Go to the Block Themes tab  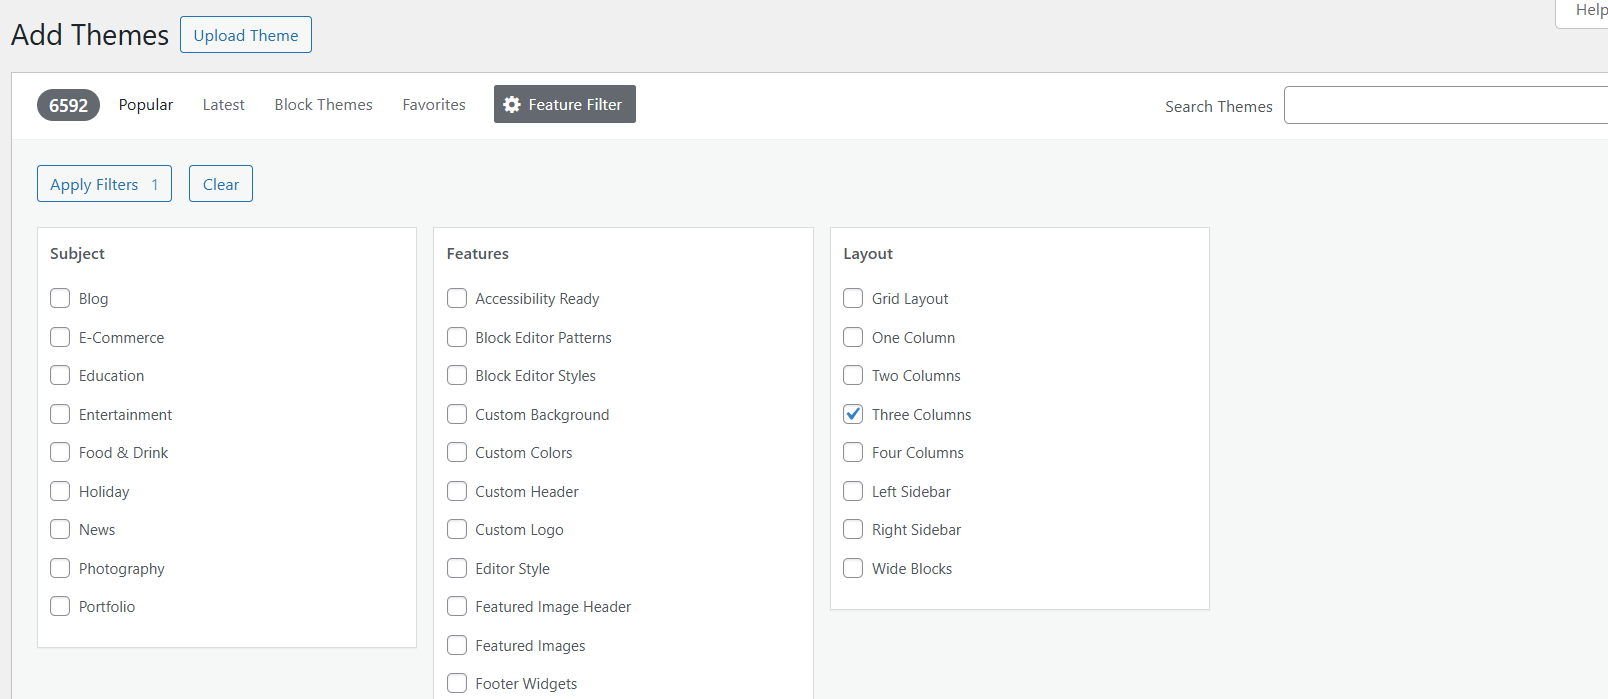[x=323, y=105]
